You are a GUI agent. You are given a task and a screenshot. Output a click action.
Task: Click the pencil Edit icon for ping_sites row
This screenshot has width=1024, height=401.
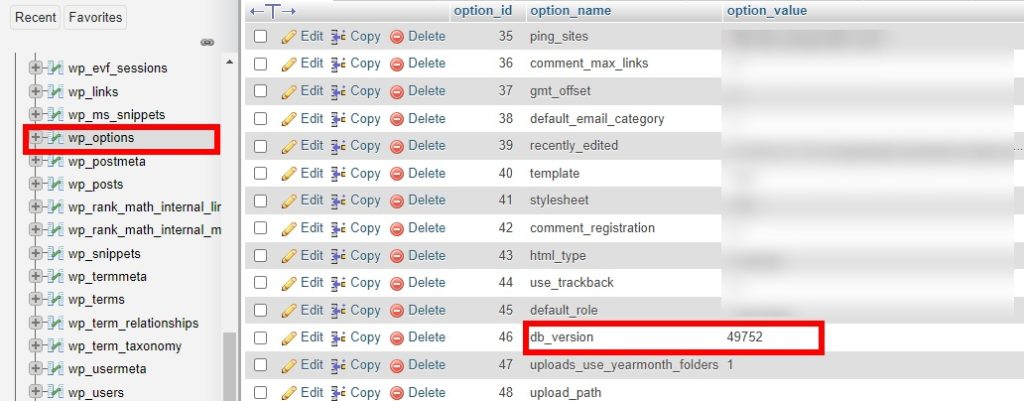pos(289,37)
